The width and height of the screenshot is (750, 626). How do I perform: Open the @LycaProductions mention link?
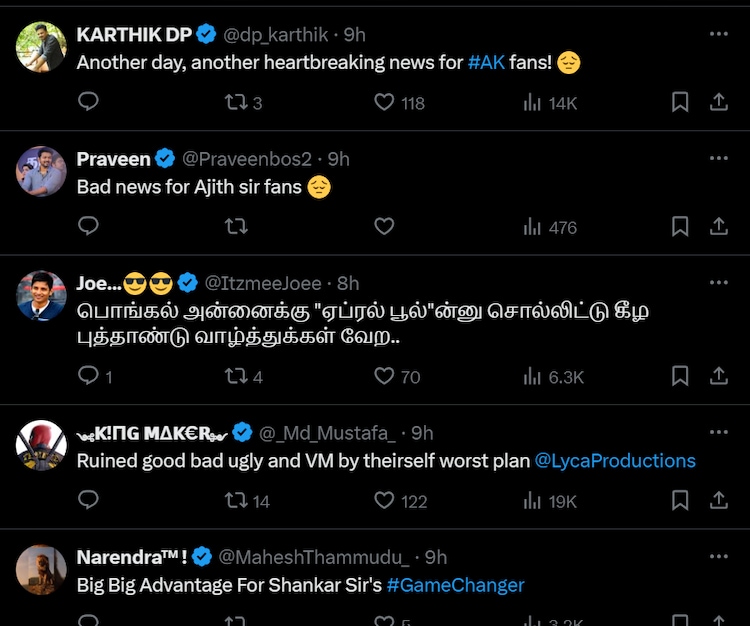(x=615, y=461)
